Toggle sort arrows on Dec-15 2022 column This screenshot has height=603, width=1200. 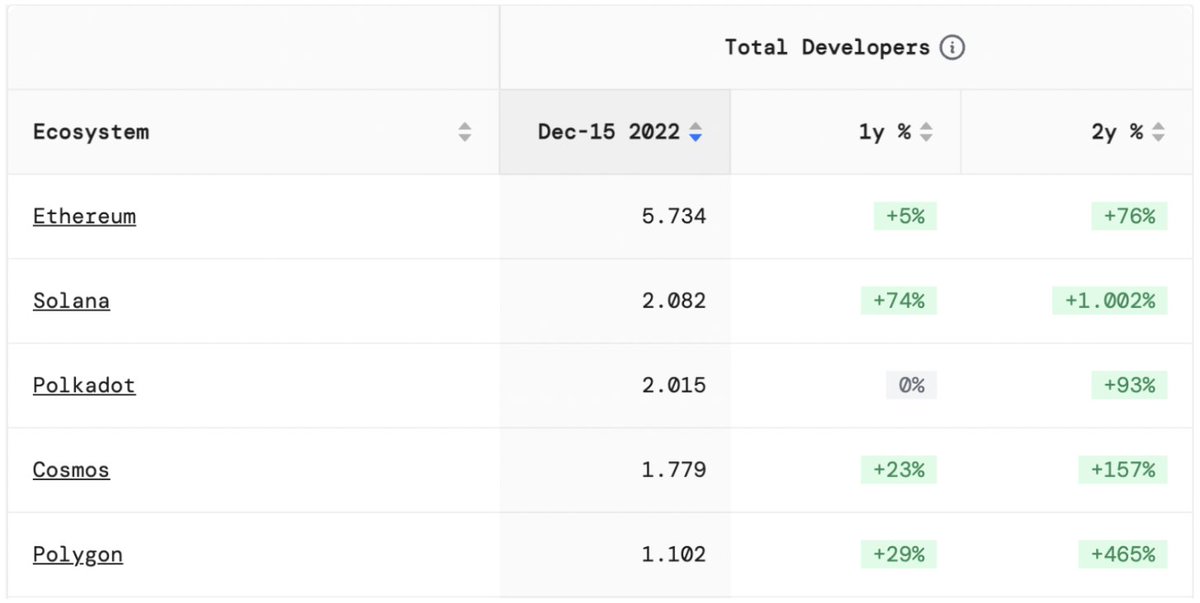point(696,132)
